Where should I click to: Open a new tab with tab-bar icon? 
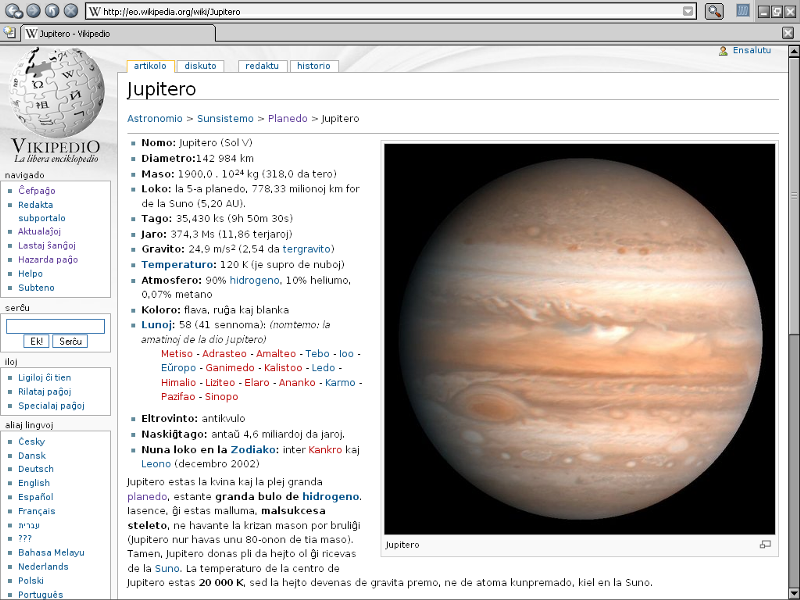[x=9, y=33]
